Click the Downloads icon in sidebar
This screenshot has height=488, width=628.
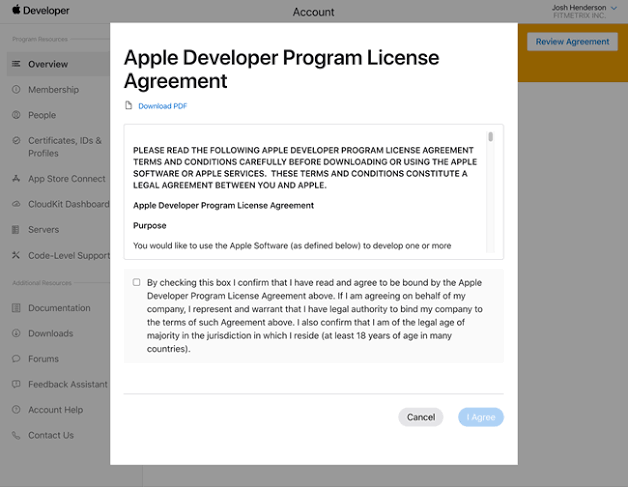click(16, 333)
